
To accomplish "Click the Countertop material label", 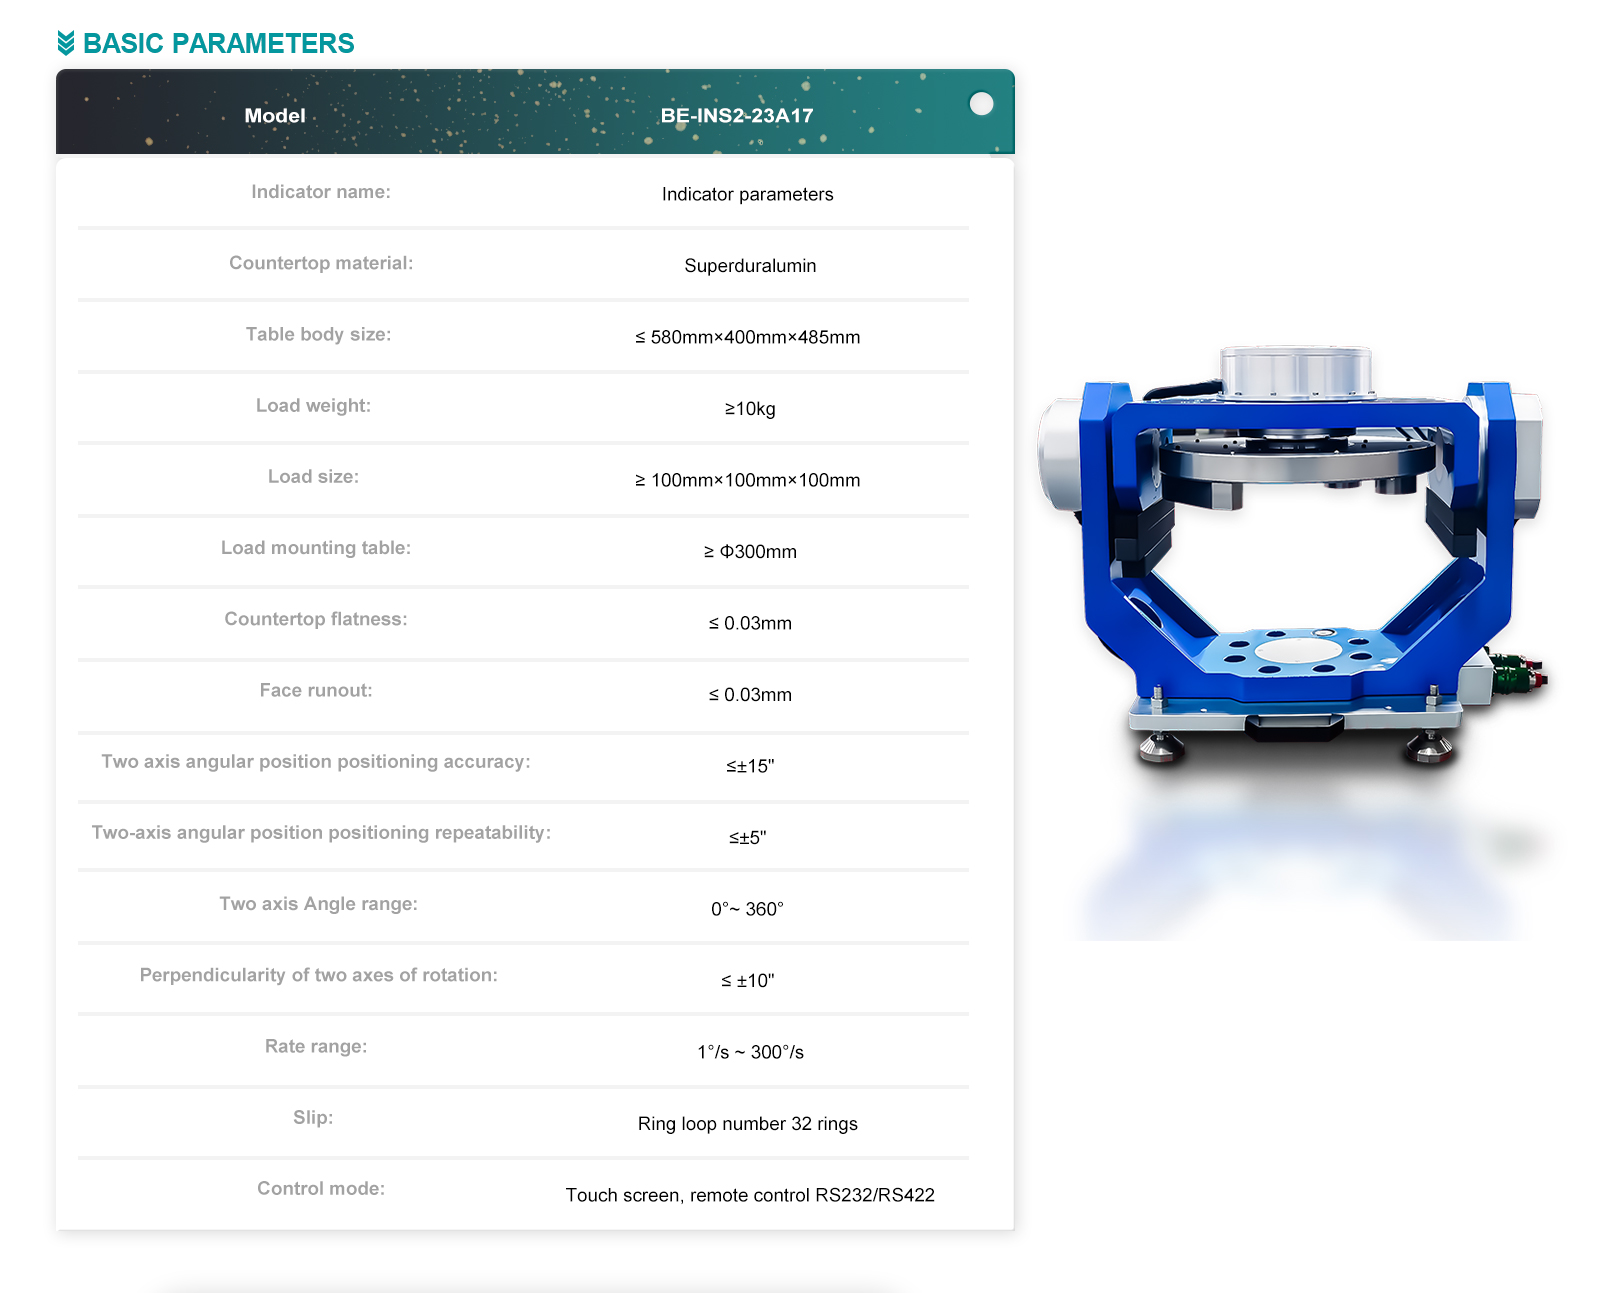I will click(320, 263).
